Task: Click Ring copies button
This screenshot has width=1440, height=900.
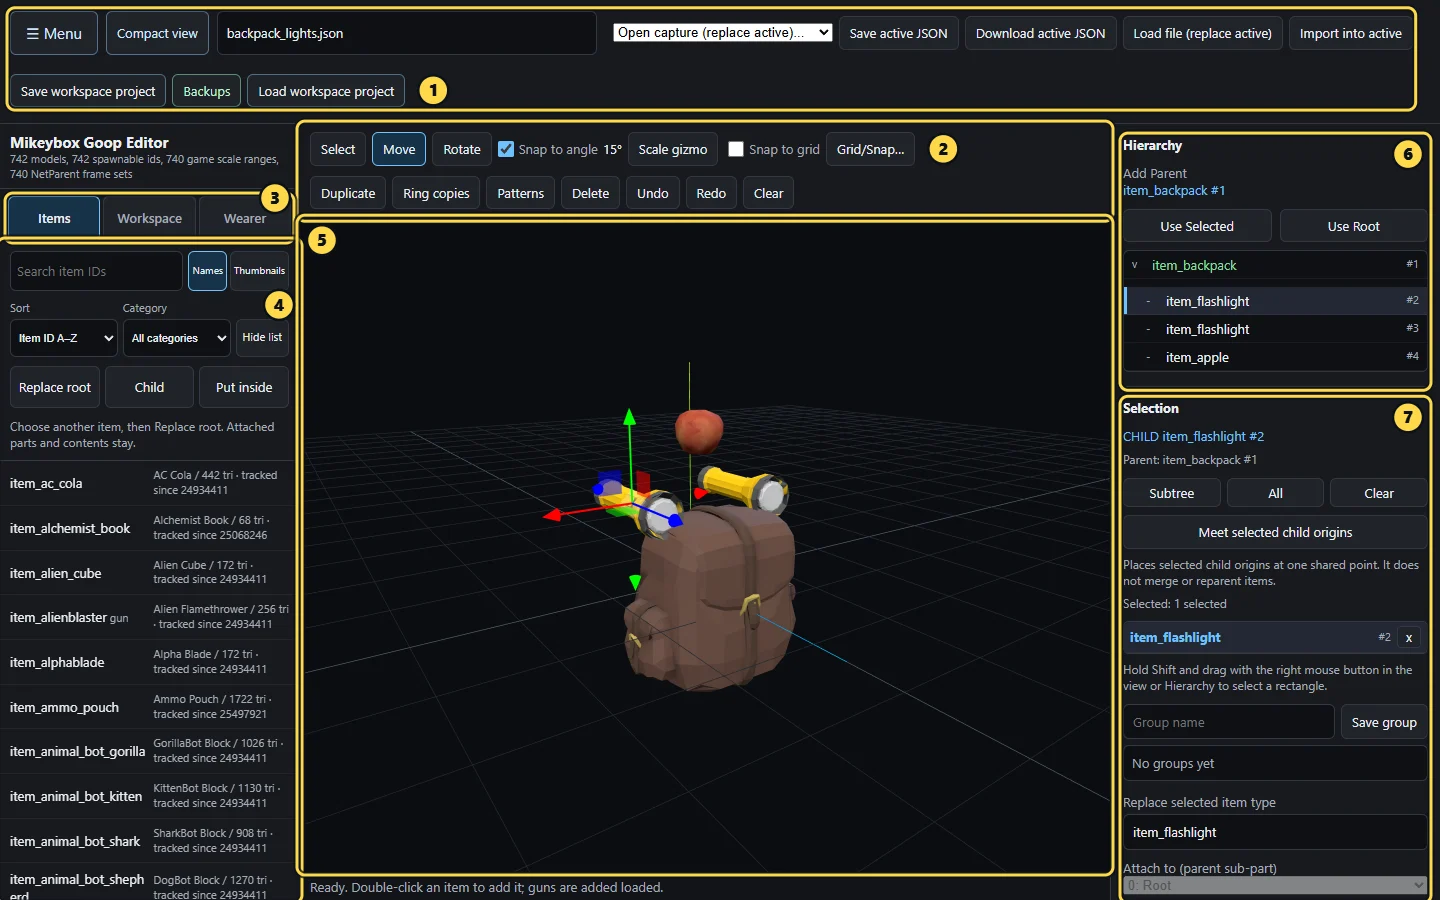Action: (436, 193)
